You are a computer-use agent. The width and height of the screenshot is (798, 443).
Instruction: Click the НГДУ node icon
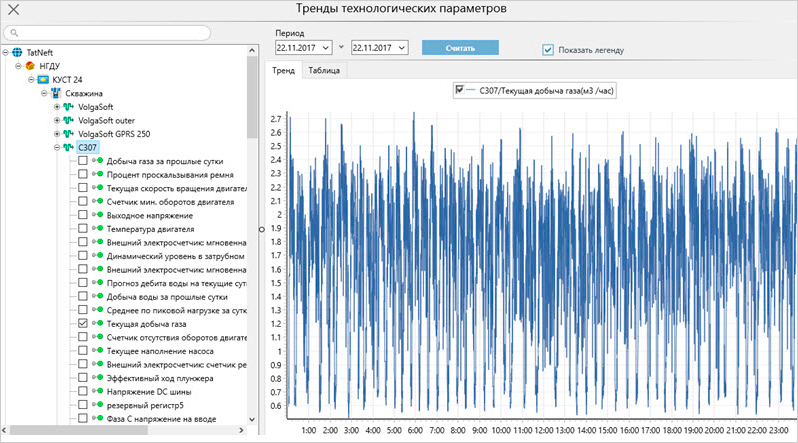coord(31,65)
